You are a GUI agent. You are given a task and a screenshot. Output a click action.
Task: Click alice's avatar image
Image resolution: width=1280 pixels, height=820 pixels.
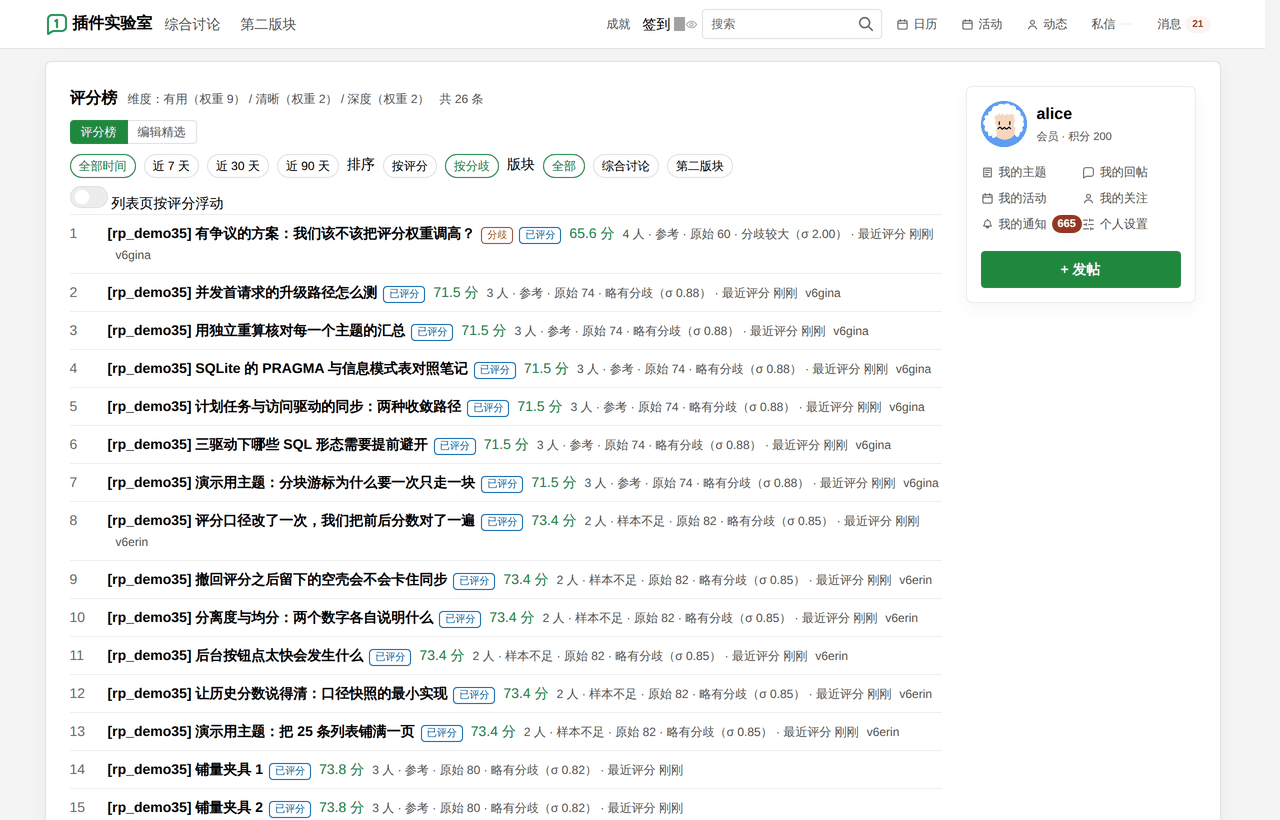(1004, 124)
